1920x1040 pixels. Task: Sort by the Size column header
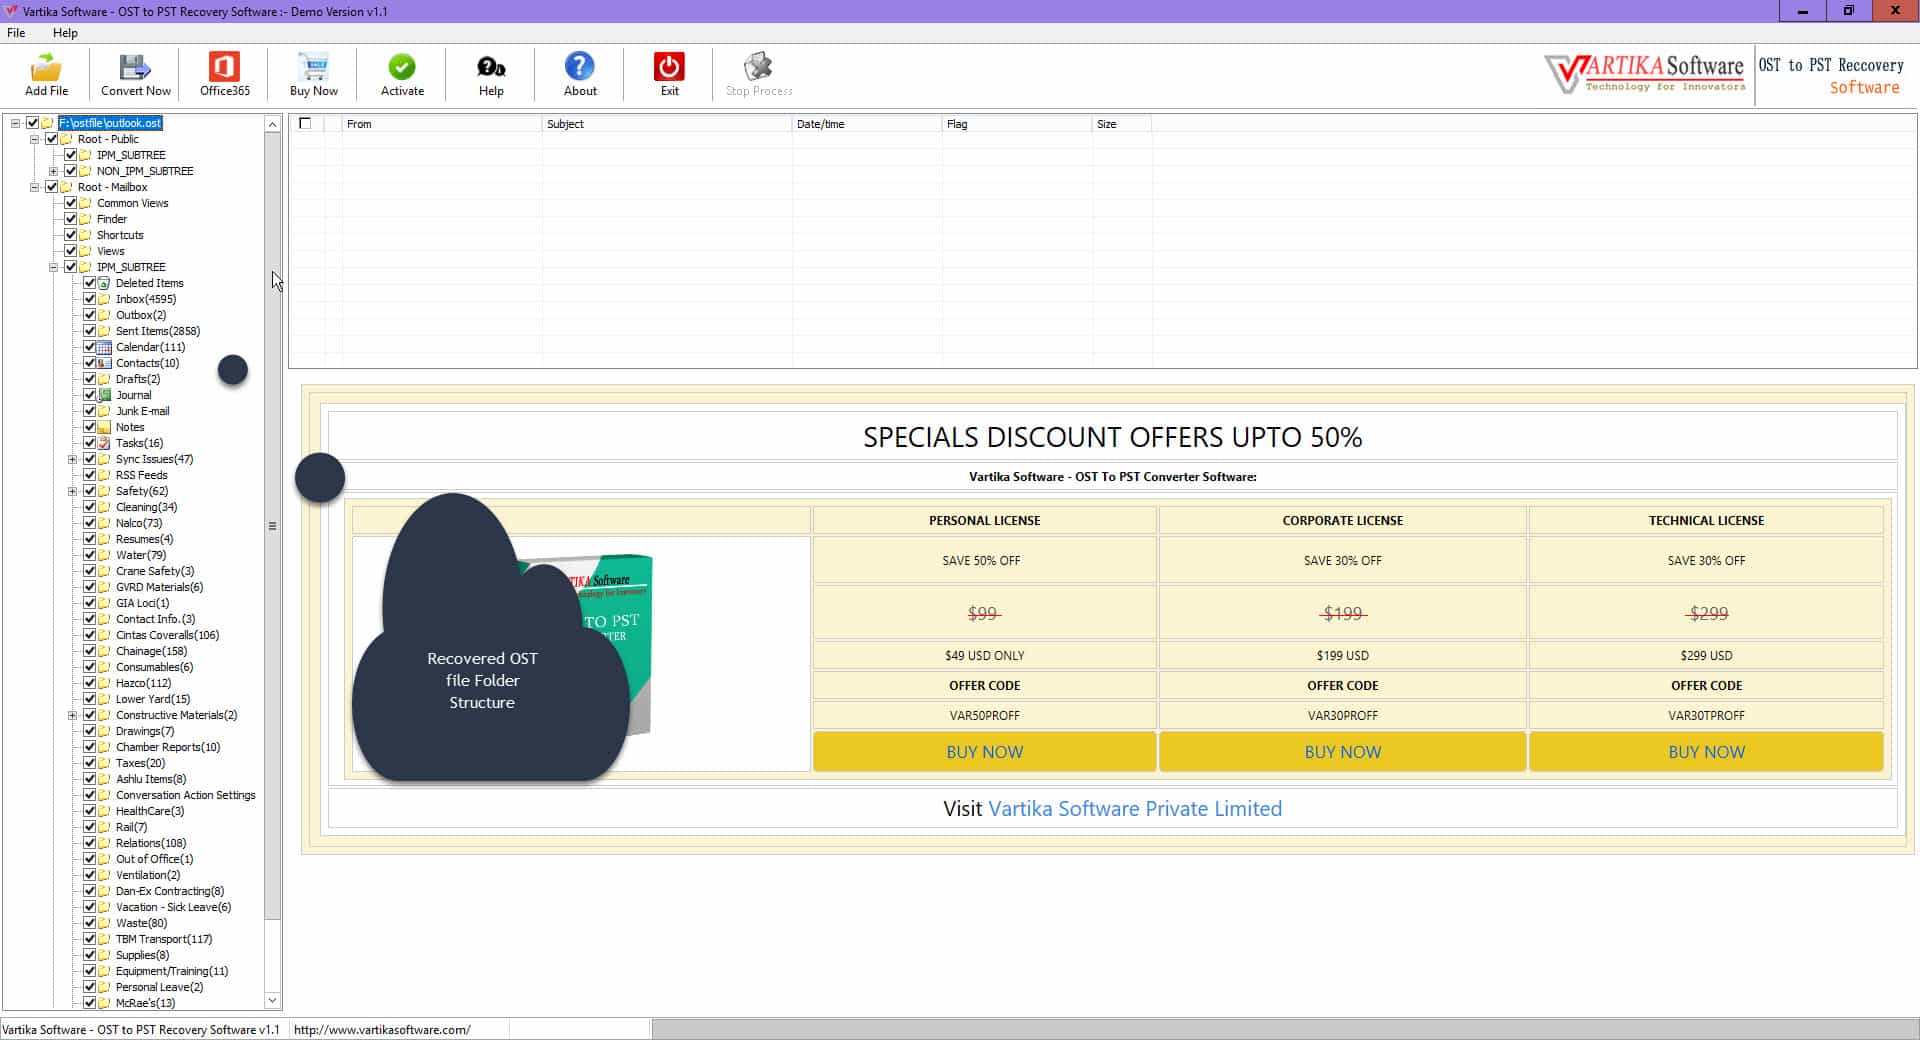coord(1121,124)
